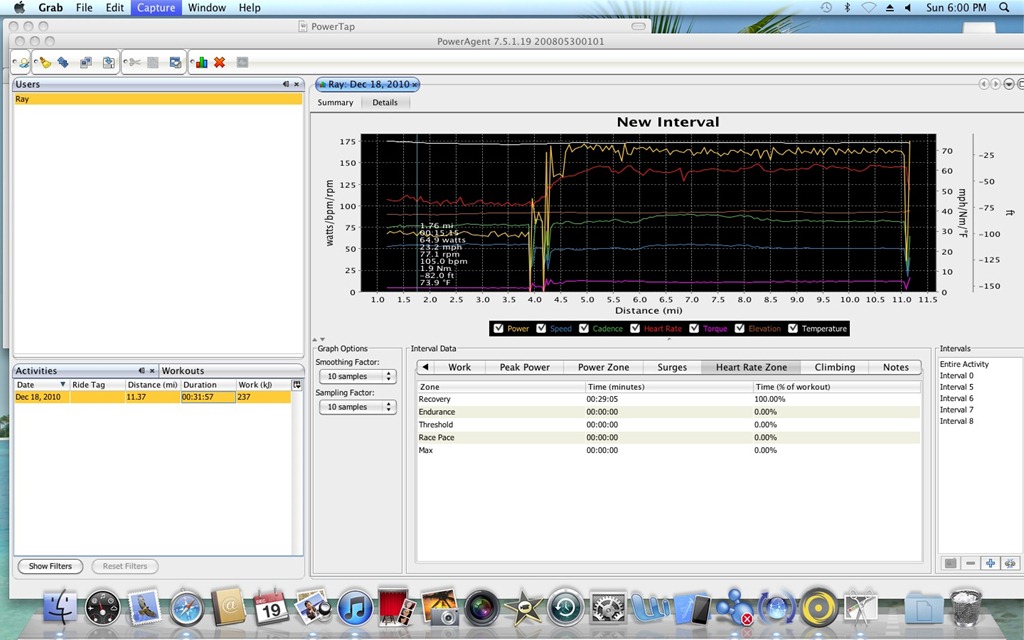Add interval with blue plus icon
Screen dimensions: 1024x640
pos(990,563)
